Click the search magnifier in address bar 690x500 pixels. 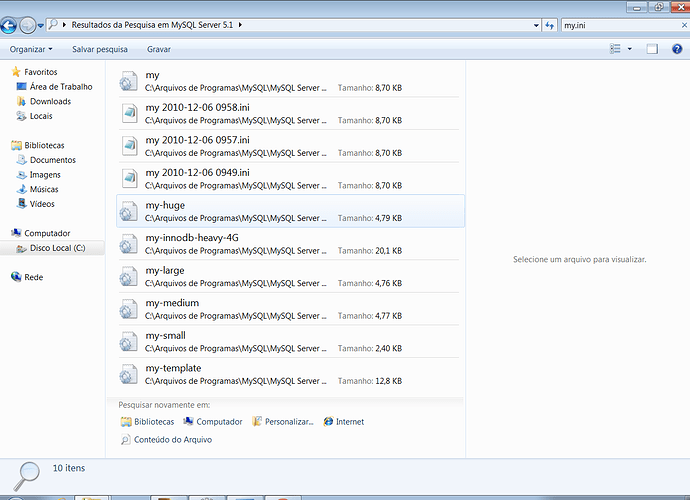53,25
